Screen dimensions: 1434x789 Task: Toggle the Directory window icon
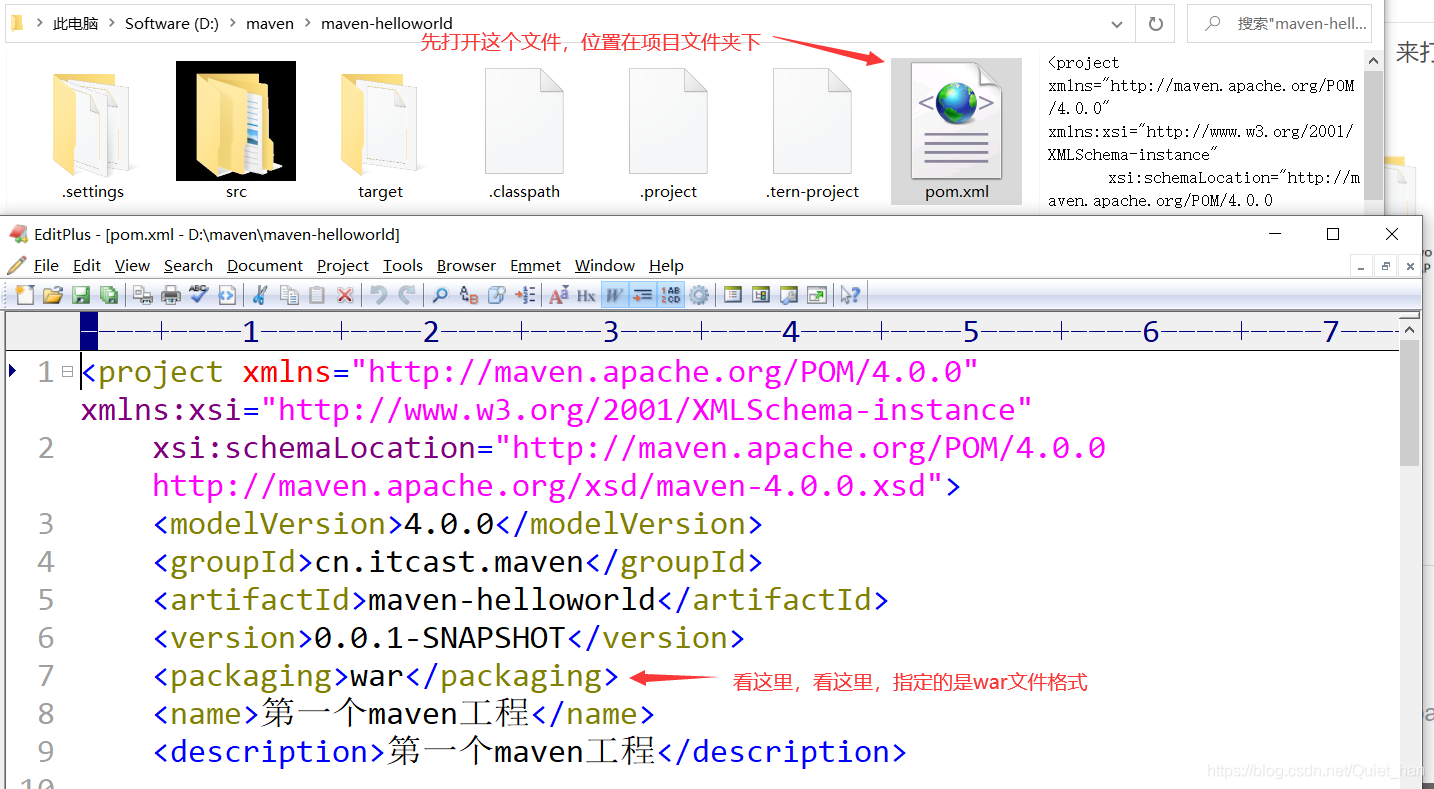click(x=761, y=295)
